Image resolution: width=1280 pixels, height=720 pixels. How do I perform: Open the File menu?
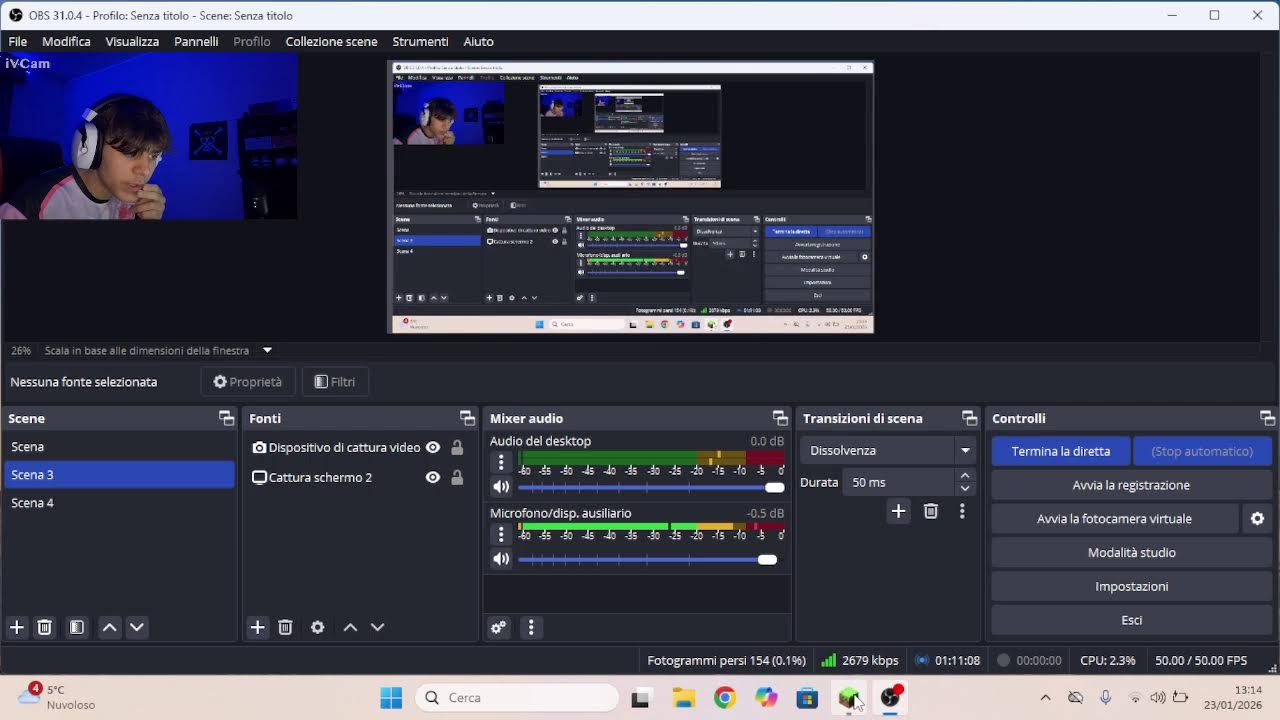(x=18, y=42)
